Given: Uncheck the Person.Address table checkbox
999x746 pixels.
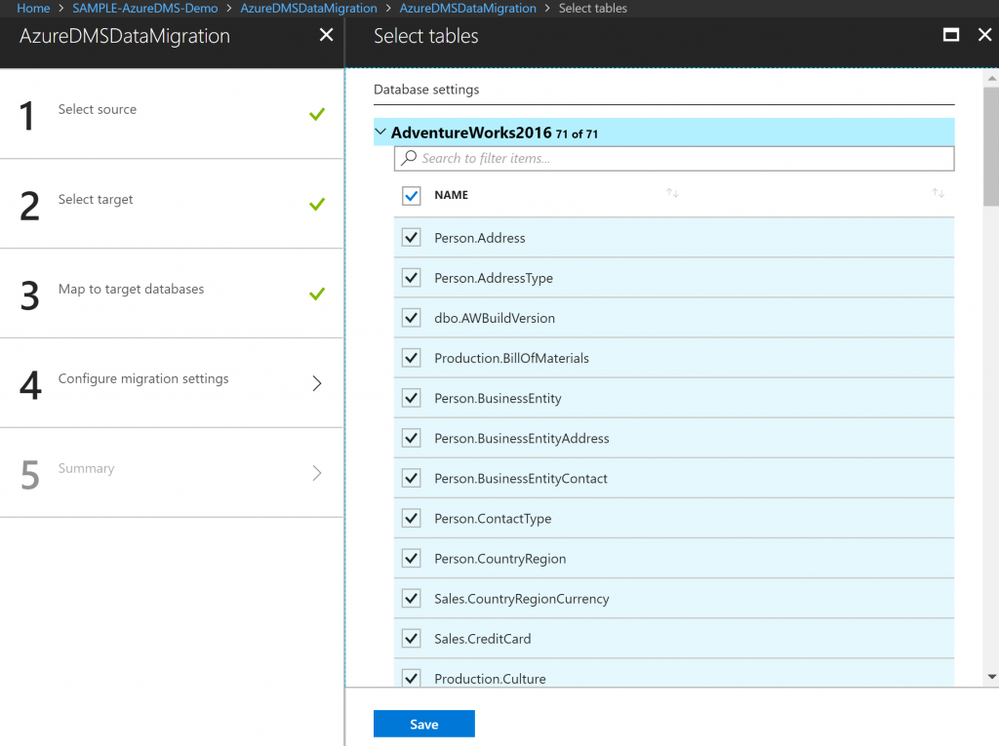Looking at the screenshot, I should 412,238.
